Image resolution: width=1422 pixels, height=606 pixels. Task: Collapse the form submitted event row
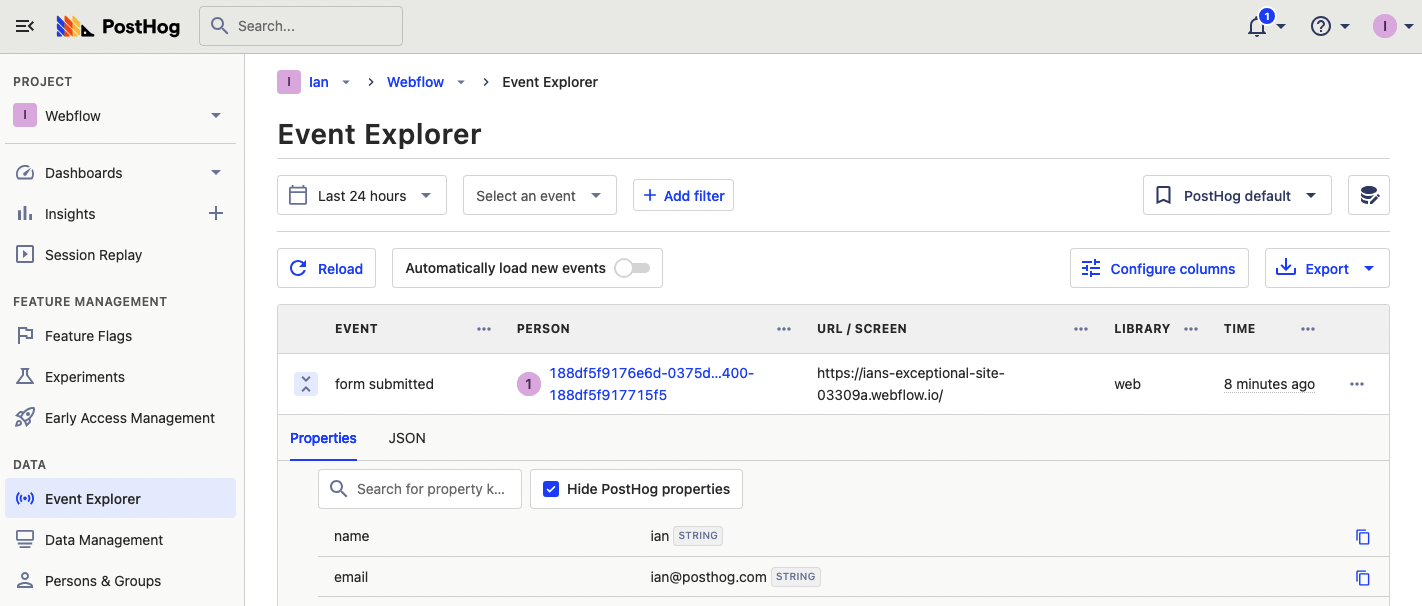click(306, 384)
